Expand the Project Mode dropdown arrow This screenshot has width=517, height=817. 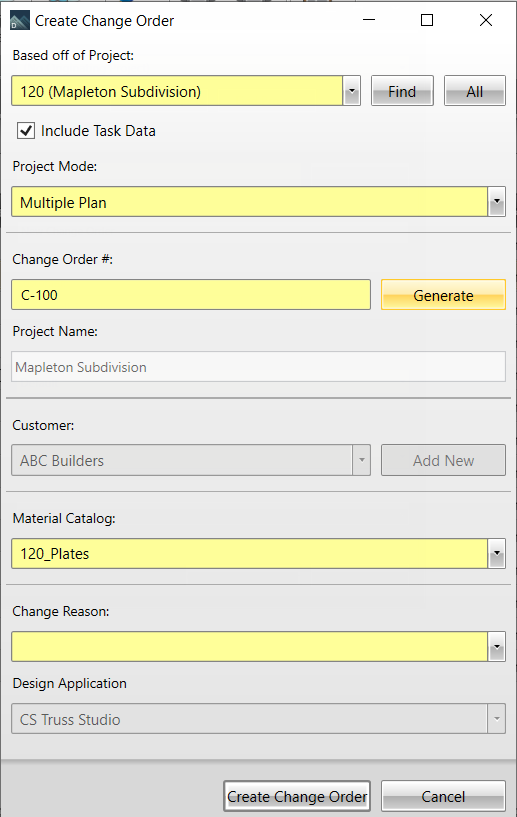497,202
